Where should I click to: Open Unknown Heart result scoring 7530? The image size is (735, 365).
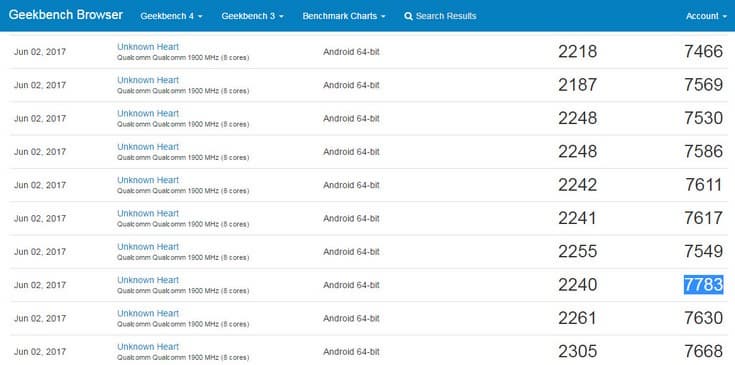pyautogui.click(x=148, y=113)
